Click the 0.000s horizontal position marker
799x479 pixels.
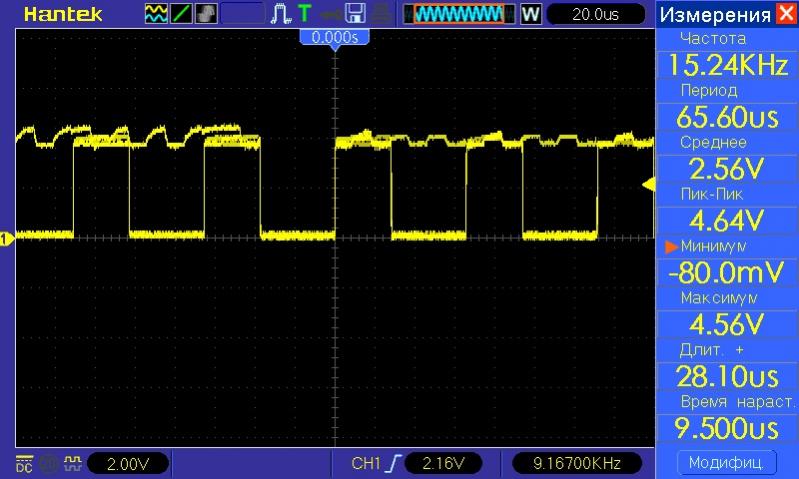335,37
